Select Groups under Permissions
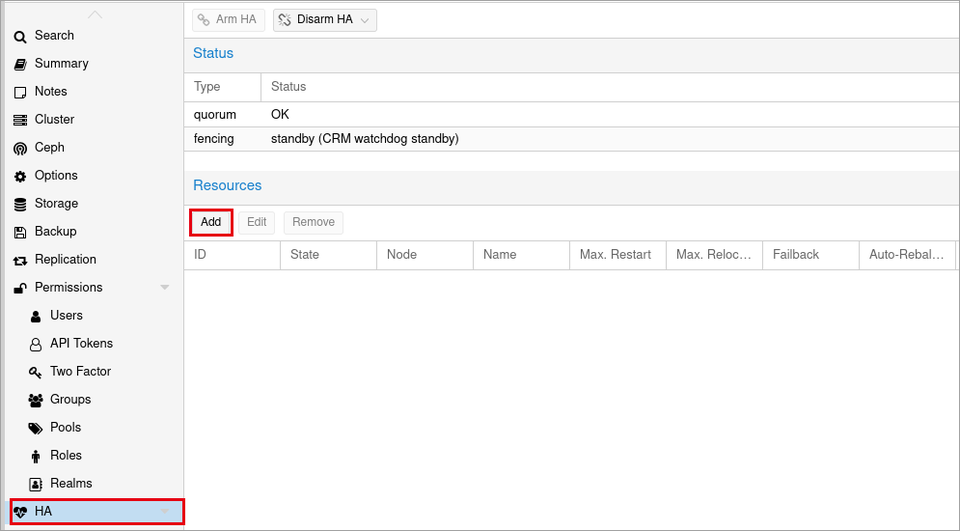The width and height of the screenshot is (960, 531). point(94,399)
